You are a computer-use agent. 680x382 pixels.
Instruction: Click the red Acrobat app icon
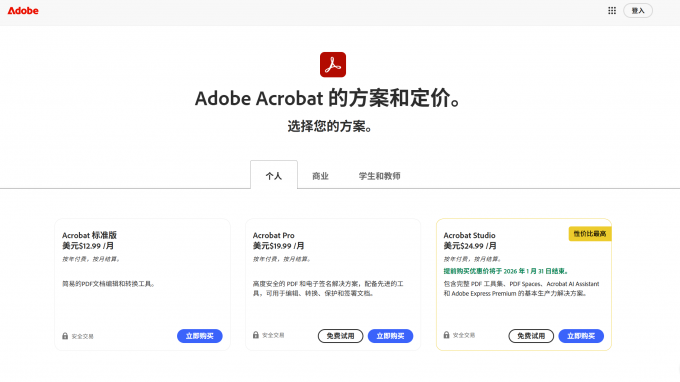pyautogui.click(x=333, y=65)
